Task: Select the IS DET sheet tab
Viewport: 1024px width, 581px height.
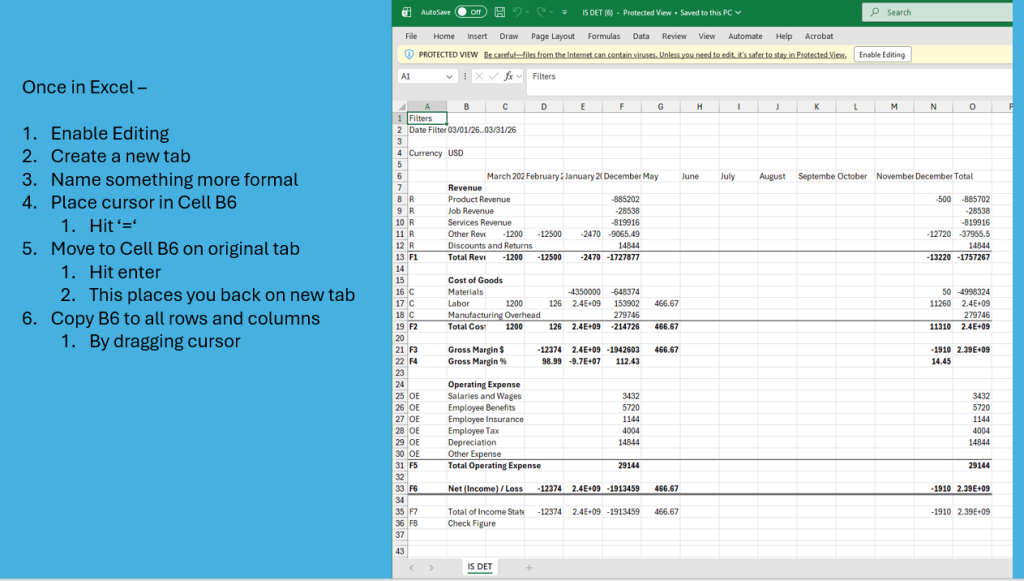Action: 479,567
